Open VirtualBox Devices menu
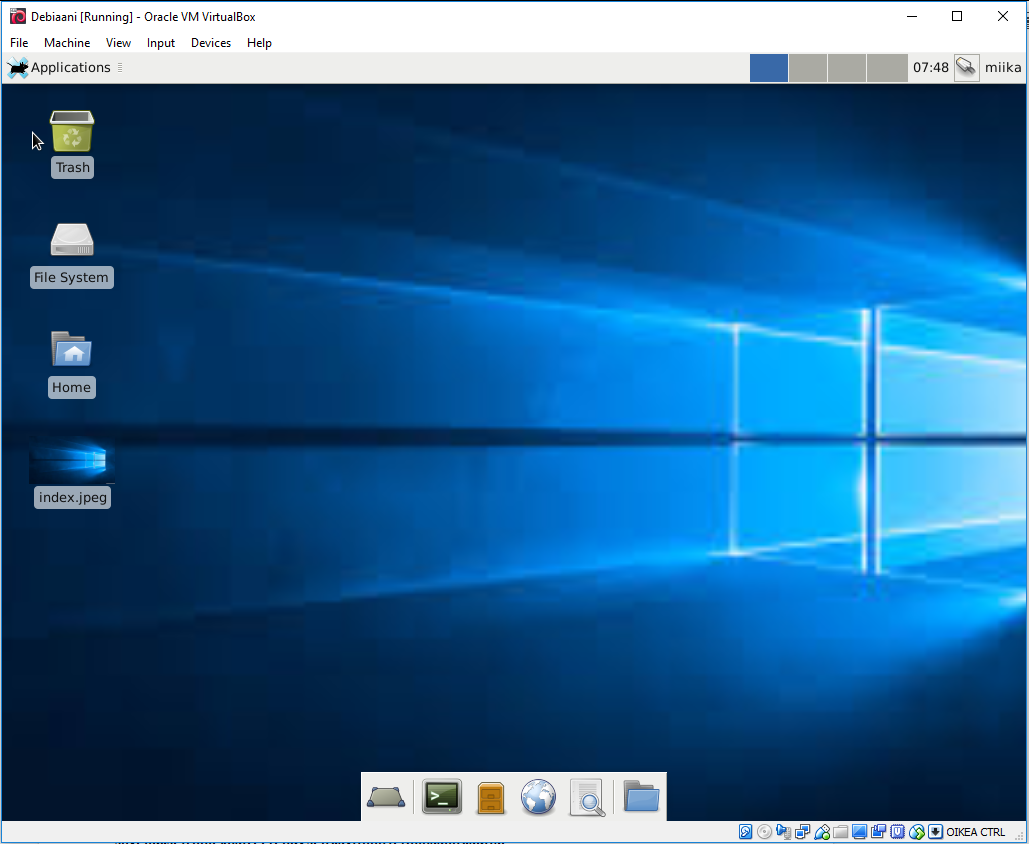The width and height of the screenshot is (1029, 844). pos(211,43)
